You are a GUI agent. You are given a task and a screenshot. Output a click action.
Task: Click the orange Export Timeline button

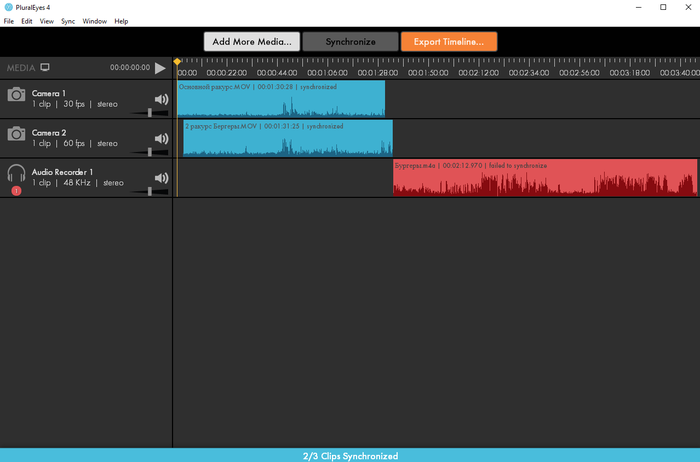coord(449,42)
